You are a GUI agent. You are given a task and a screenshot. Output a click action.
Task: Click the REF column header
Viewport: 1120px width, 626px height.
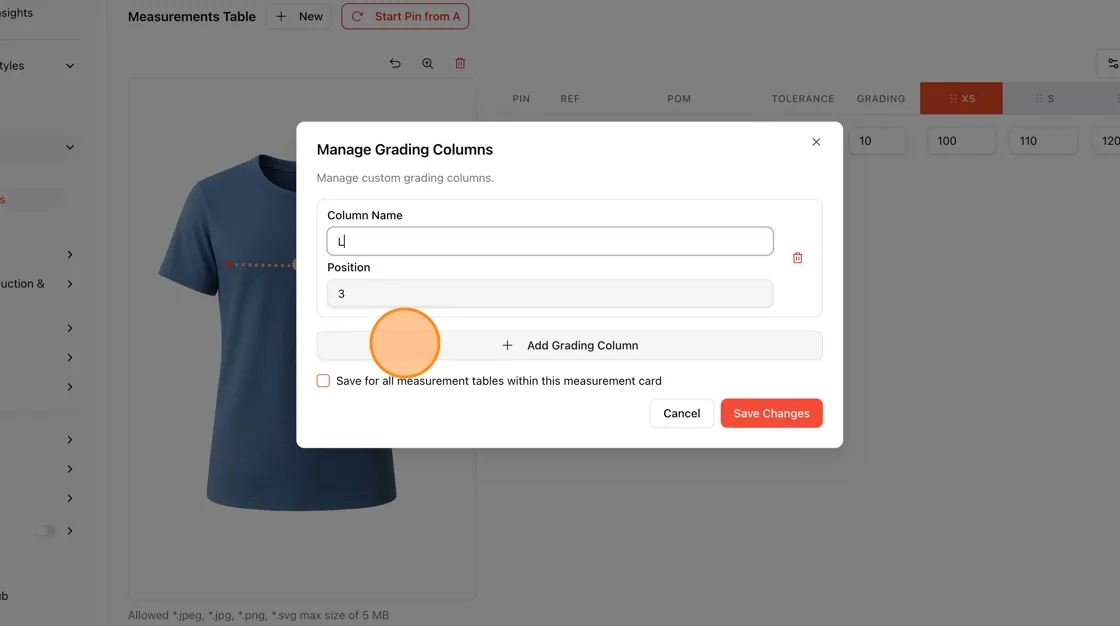click(x=570, y=99)
